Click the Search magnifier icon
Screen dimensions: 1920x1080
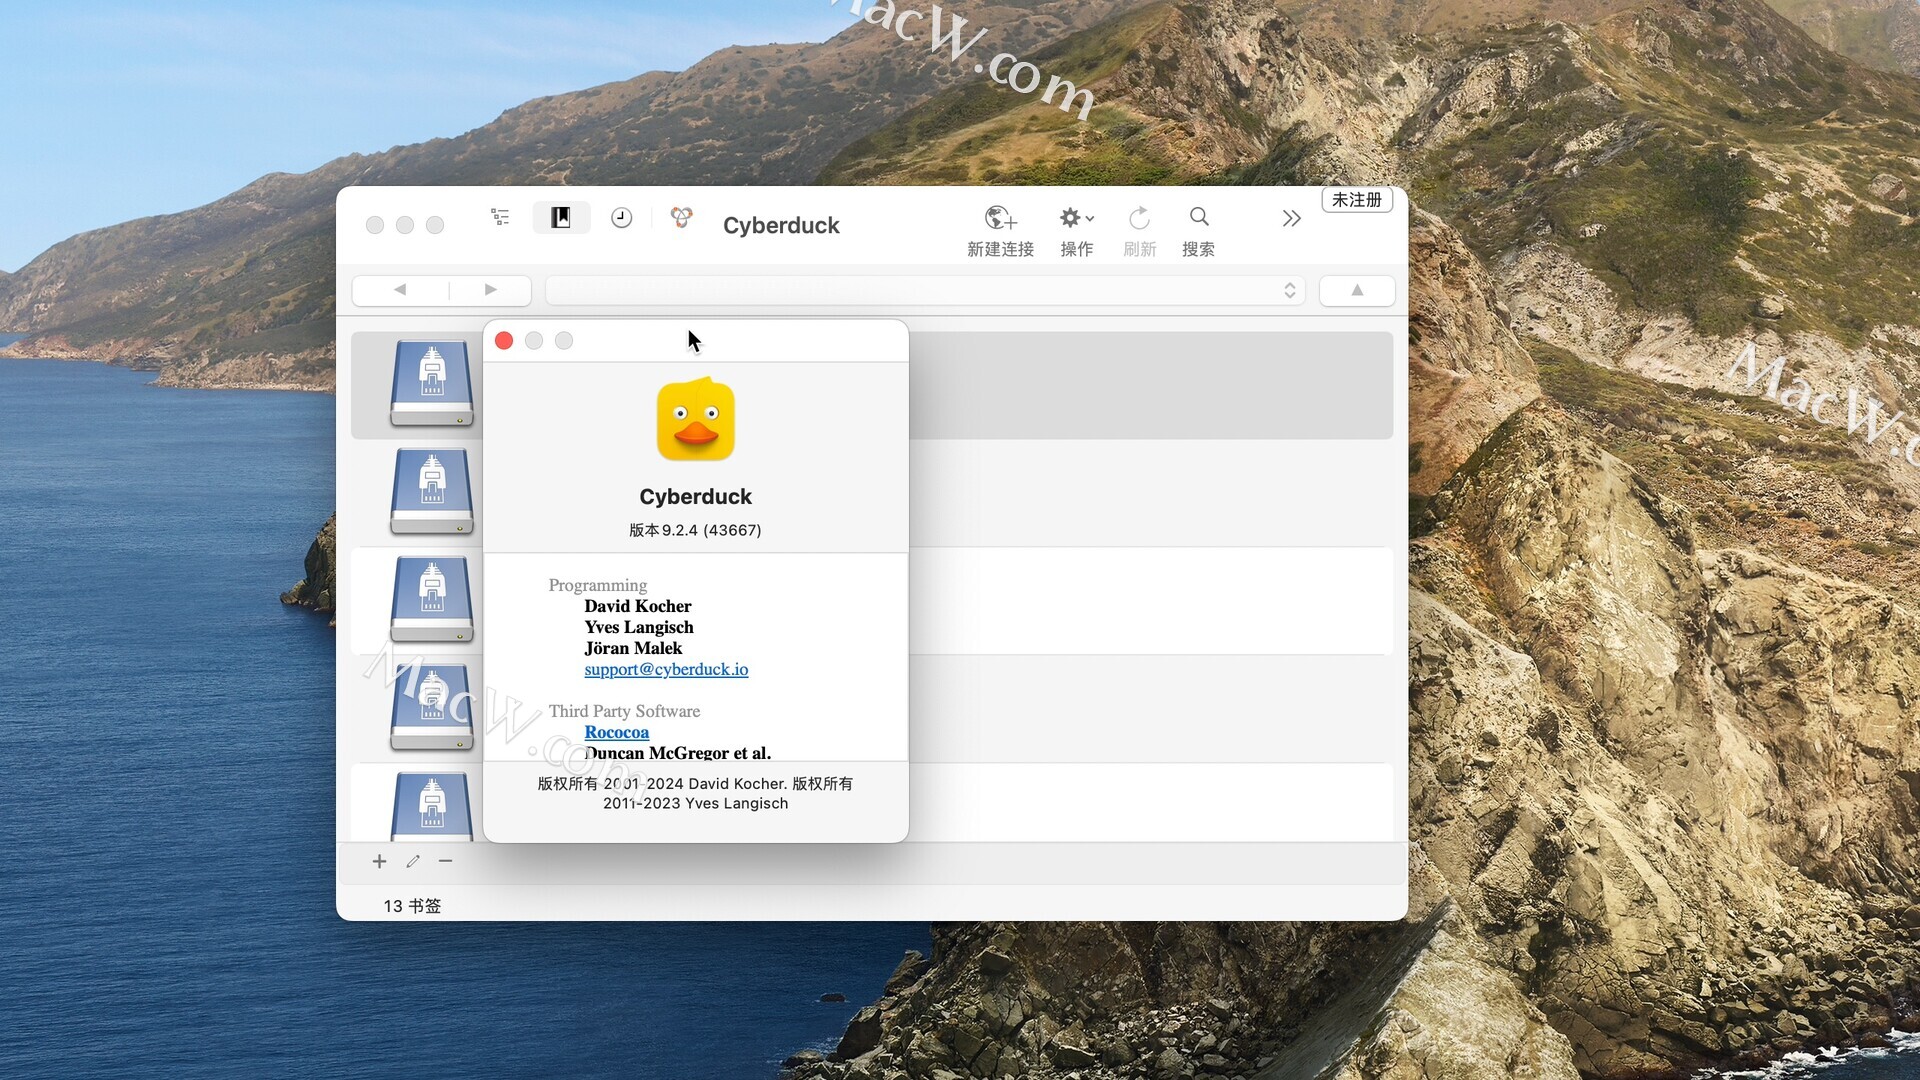1199,217
